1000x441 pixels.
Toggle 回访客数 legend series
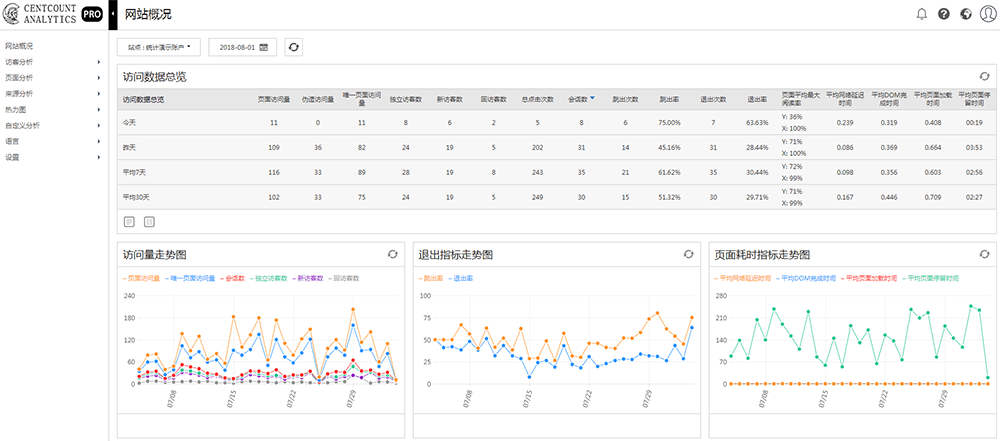345,278
